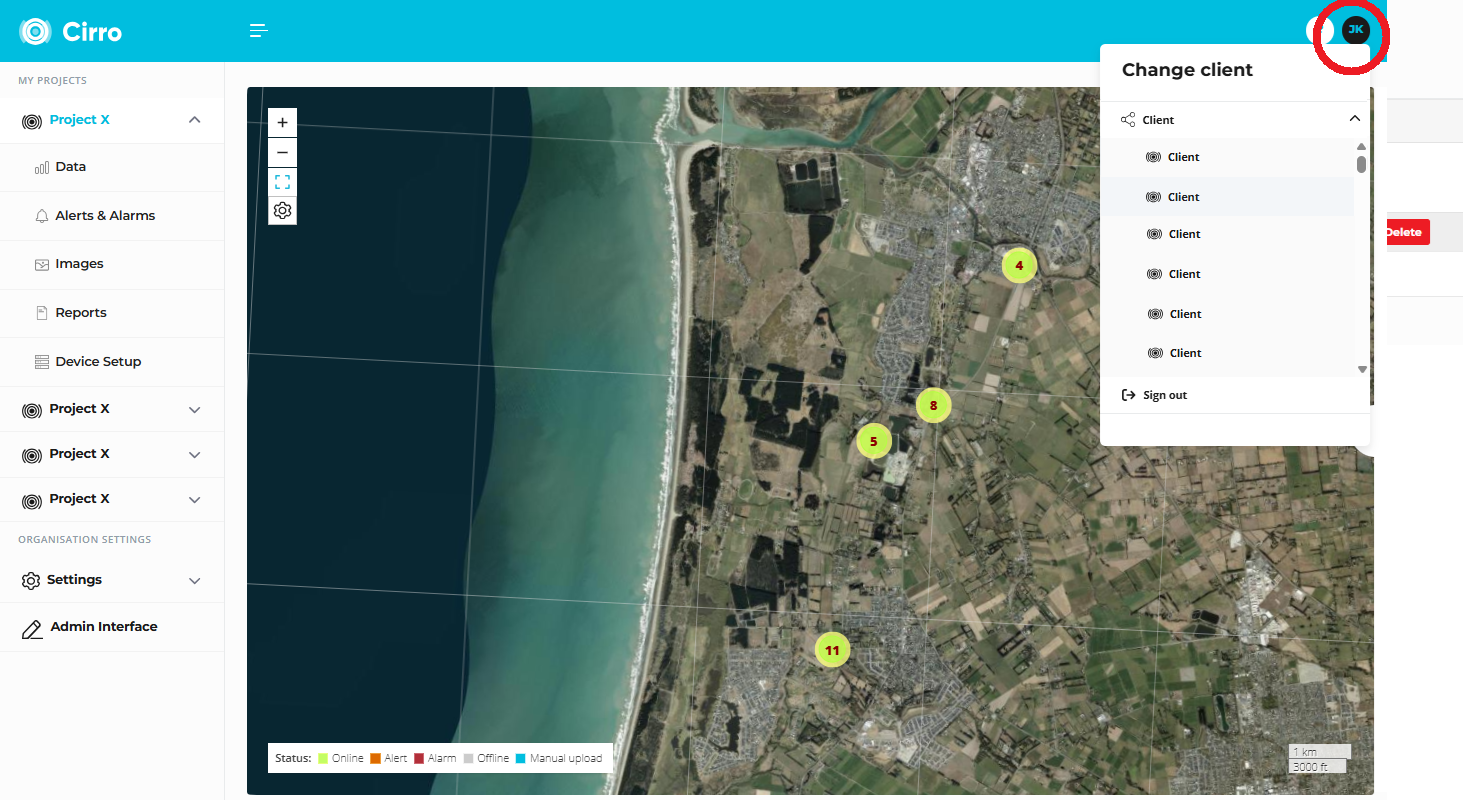Click the map cluster marker 8
1463x800 pixels.
pos(933,406)
